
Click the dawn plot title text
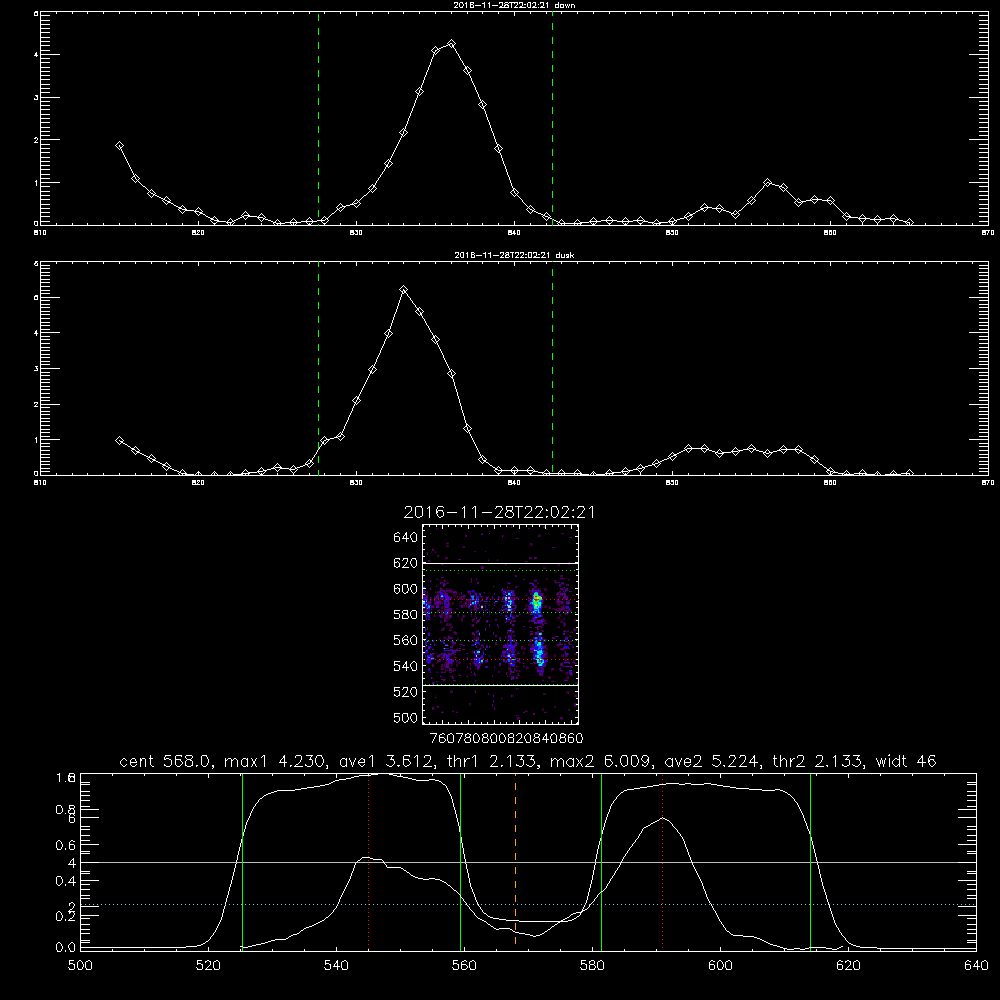coord(514,5)
